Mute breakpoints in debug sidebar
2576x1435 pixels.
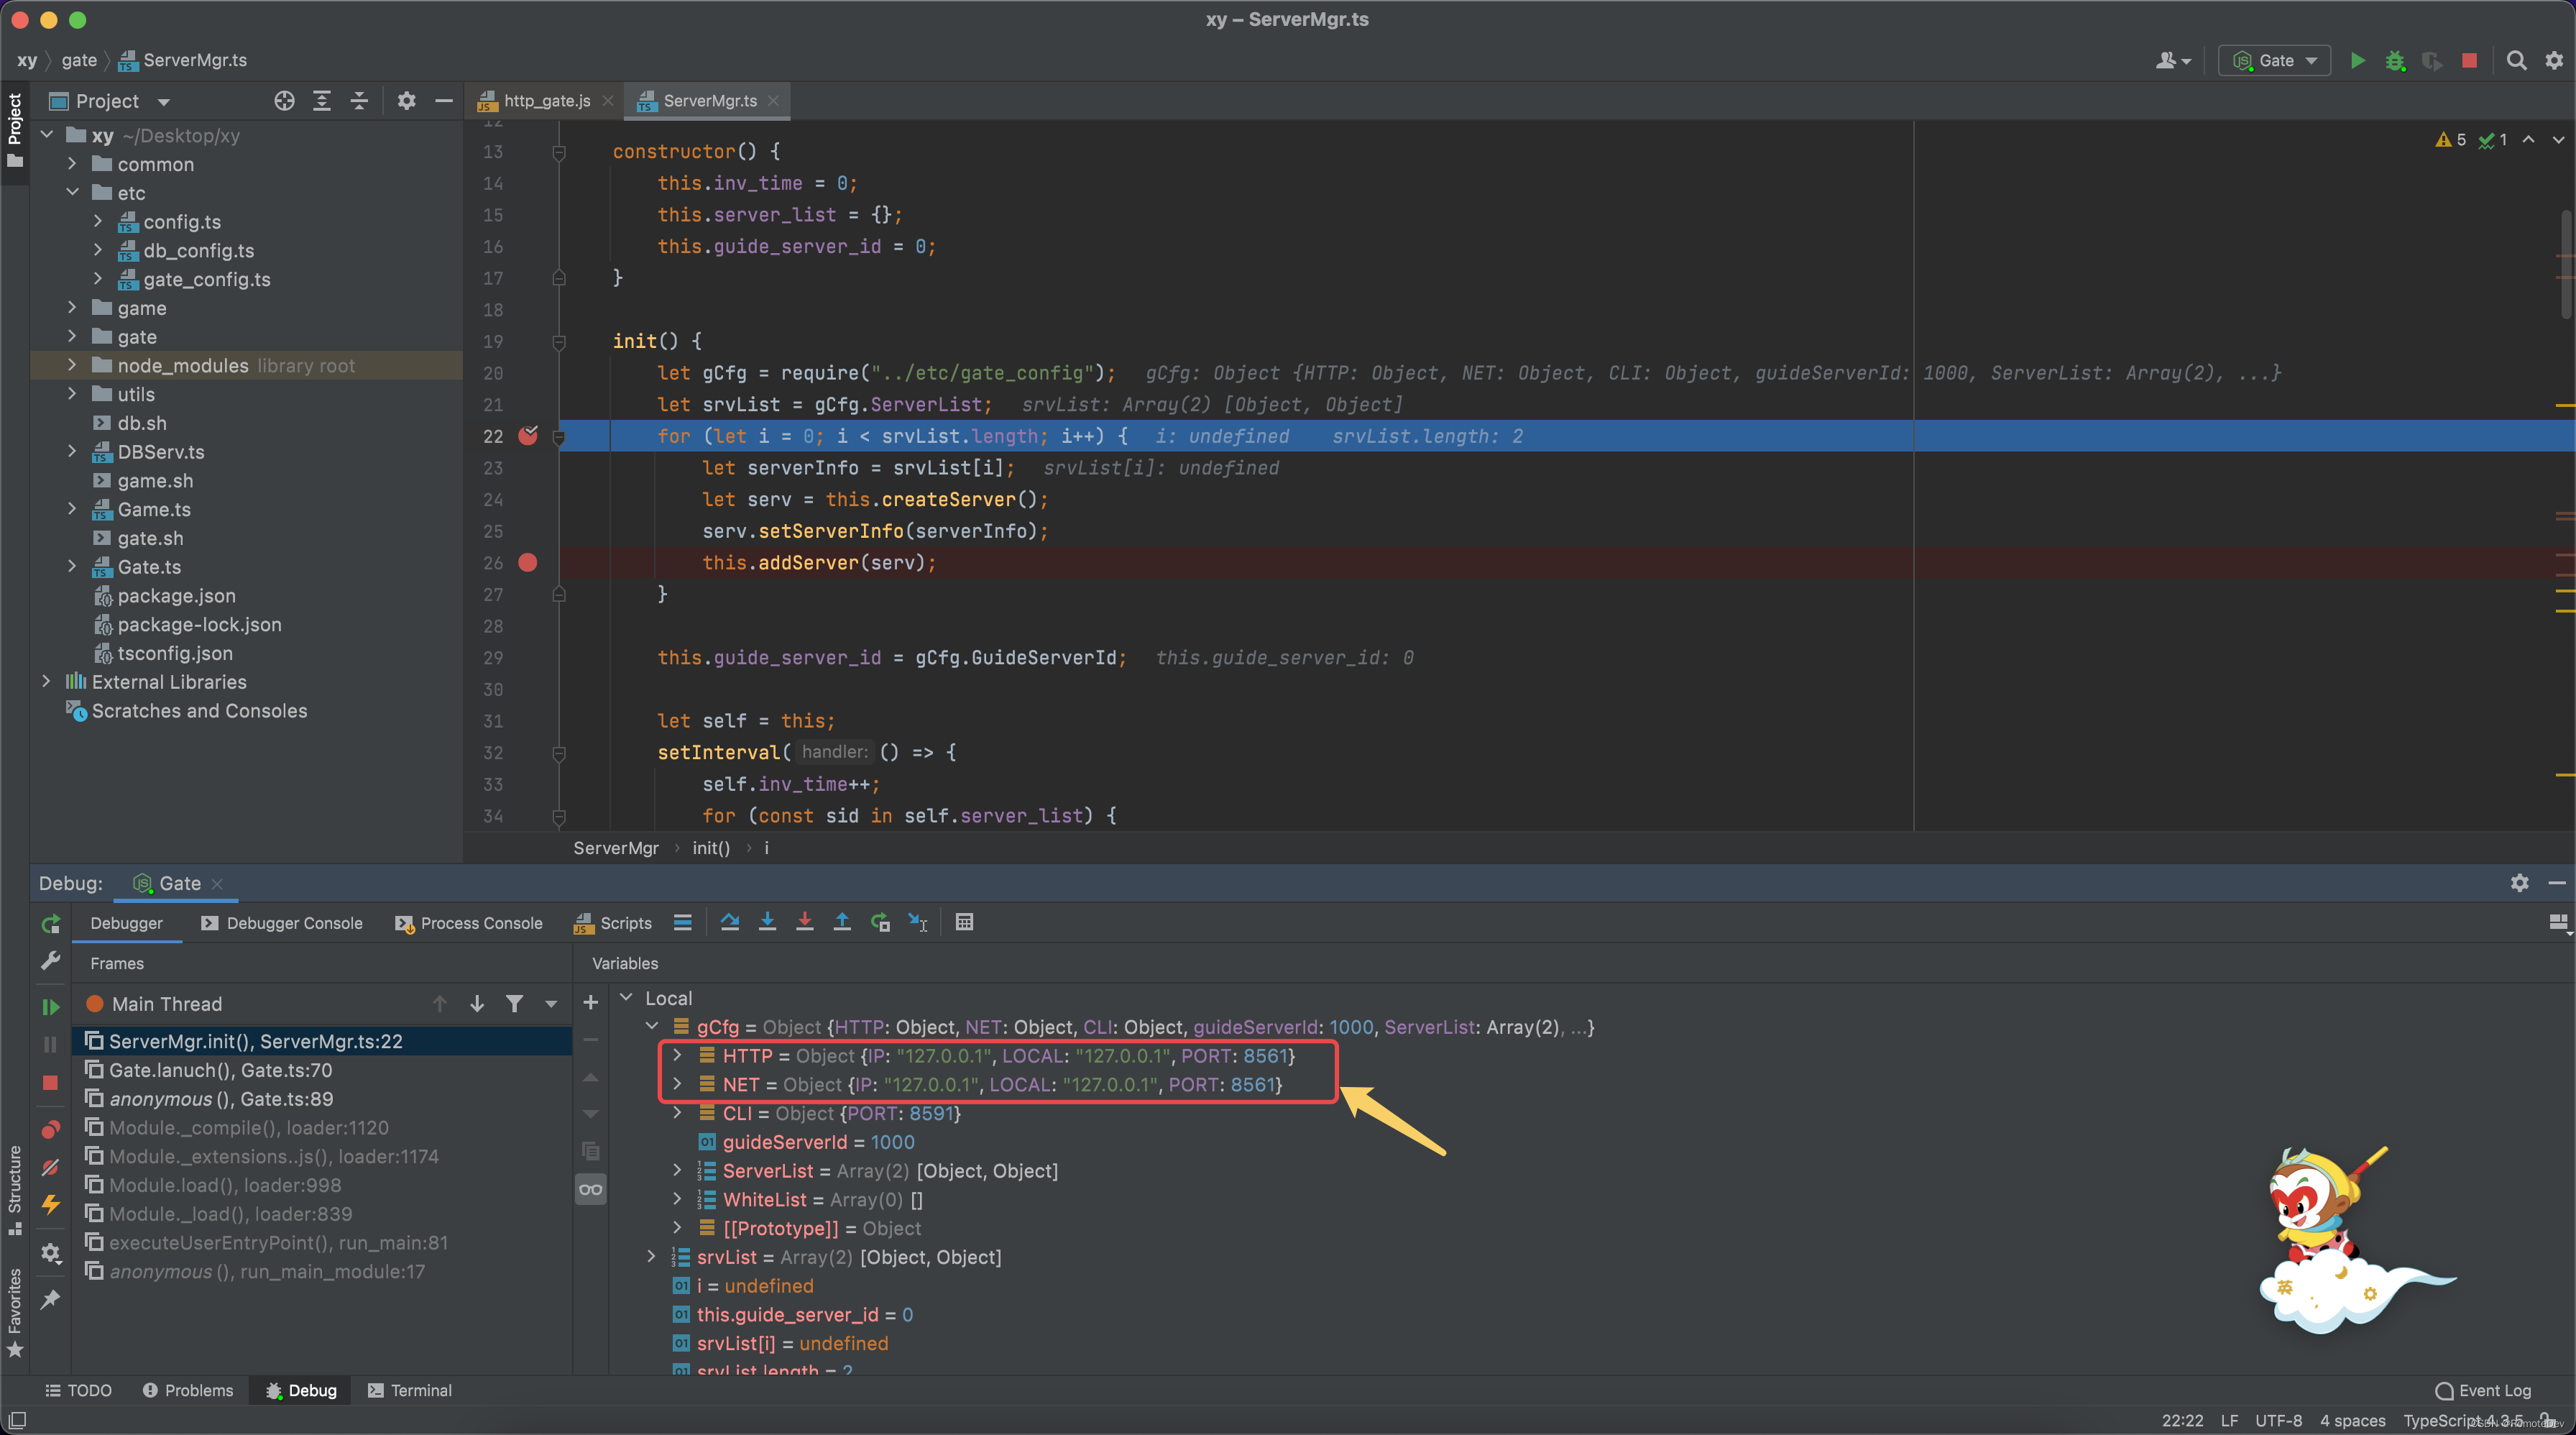51,1167
